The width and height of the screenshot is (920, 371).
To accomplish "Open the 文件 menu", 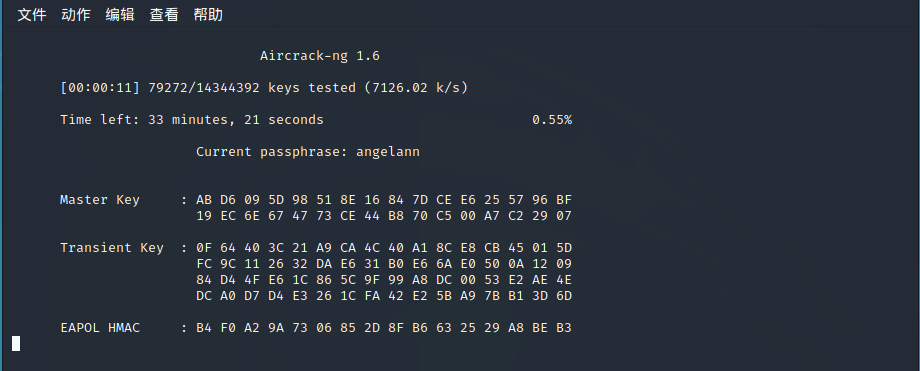I will (x=32, y=15).
